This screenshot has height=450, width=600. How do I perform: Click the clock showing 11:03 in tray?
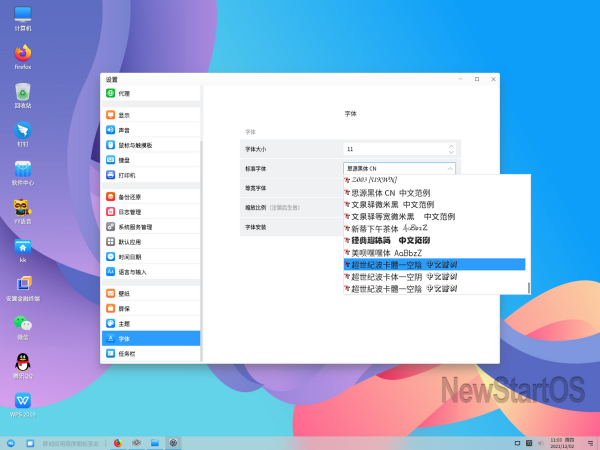(562, 443)
